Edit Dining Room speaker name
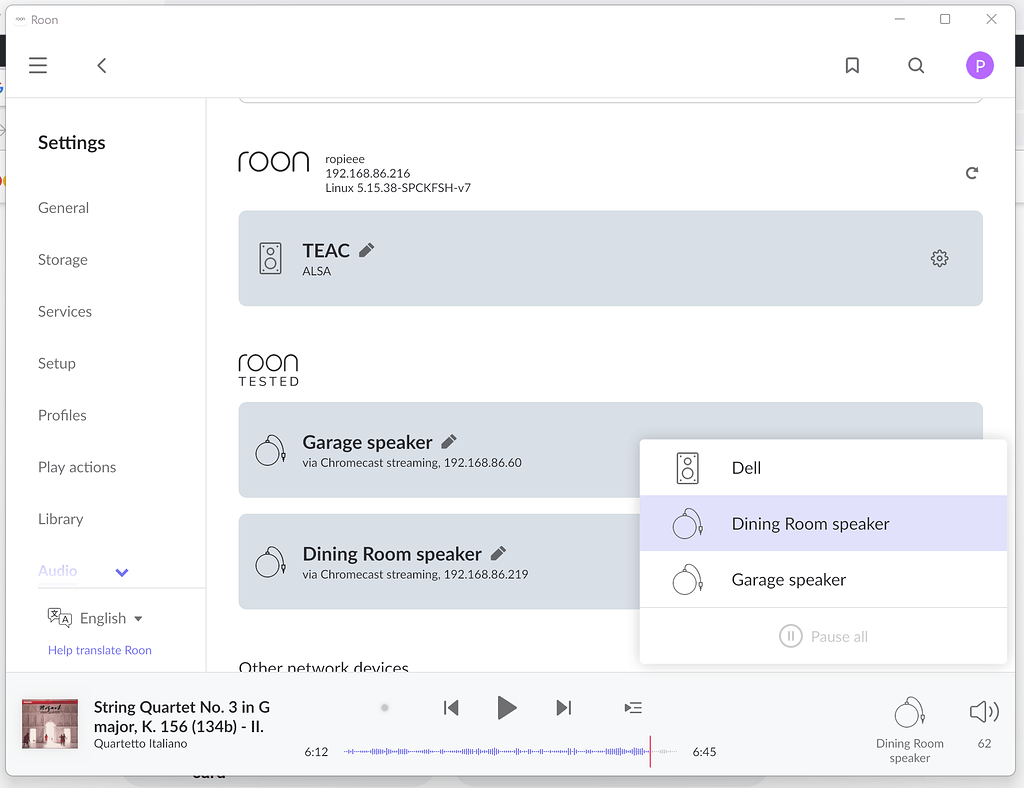1024x788 pixels. tap(500, 552)
